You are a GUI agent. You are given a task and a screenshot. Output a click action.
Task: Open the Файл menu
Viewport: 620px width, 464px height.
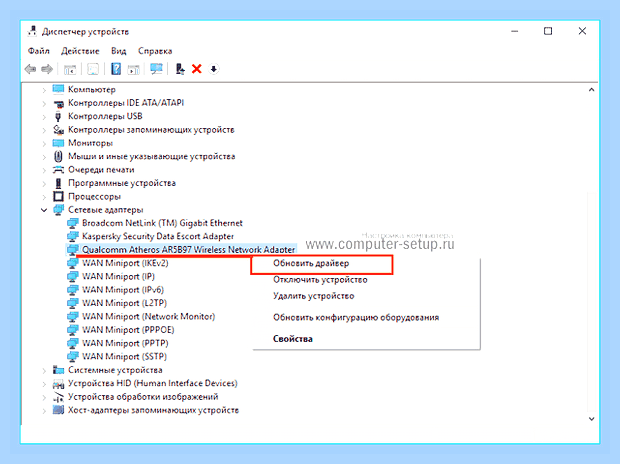click(x=38, y=51)
